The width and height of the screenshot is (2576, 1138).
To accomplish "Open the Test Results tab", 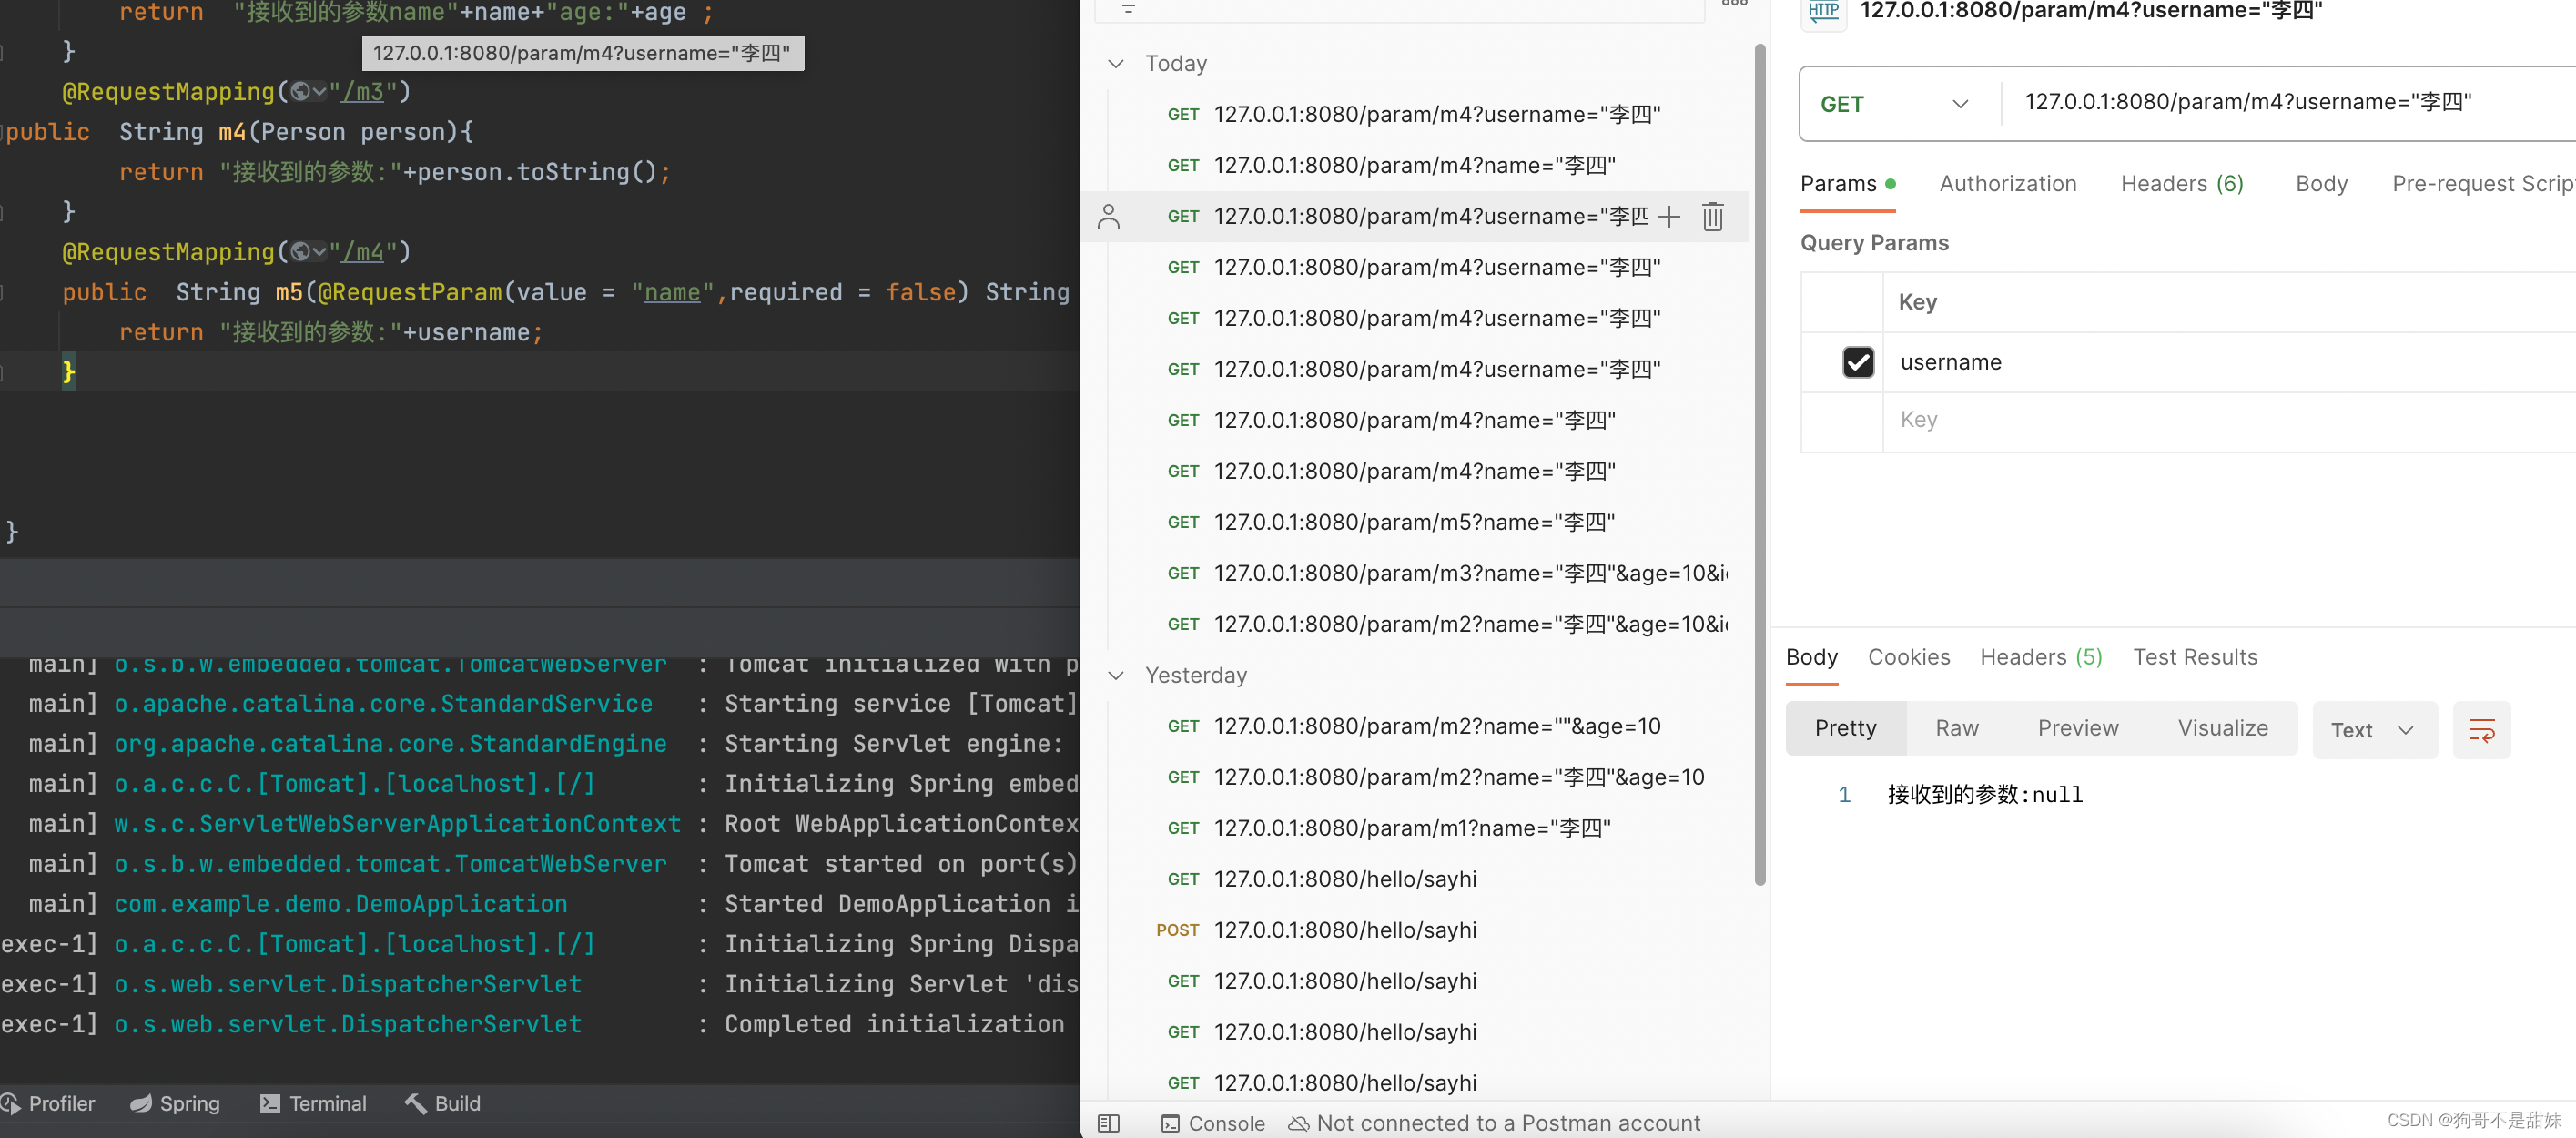I will (x=2194, y=657).
